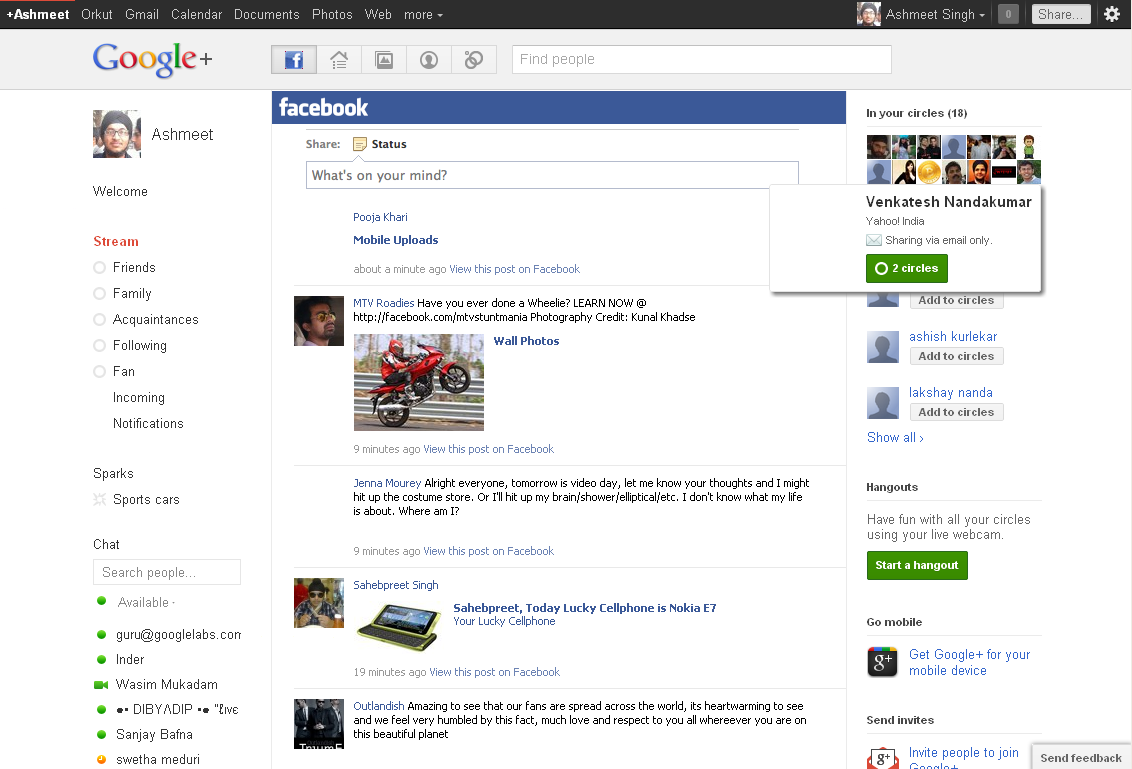Open the Profile toolbar icon
1132x769 pixels.
click(x=429, y=60)
